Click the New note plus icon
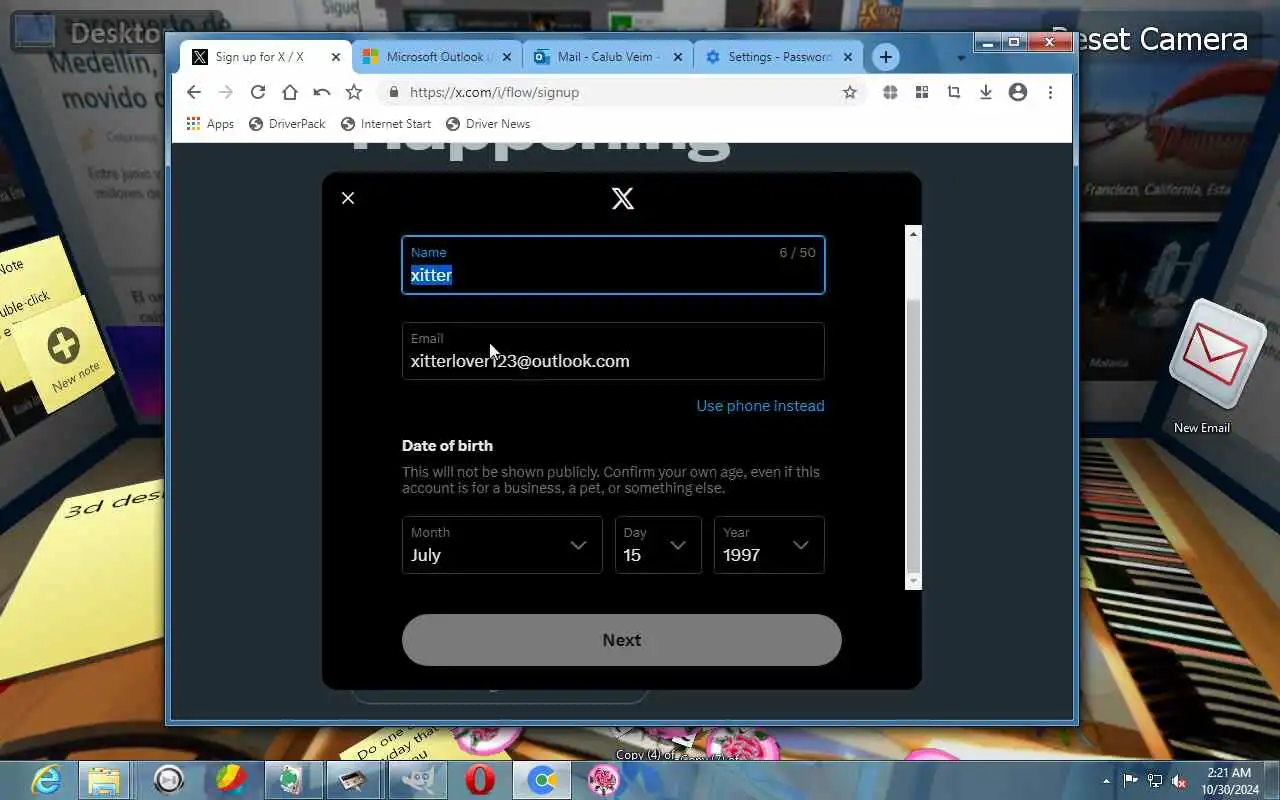1280x800 pixels. click(x=64, y=347)
